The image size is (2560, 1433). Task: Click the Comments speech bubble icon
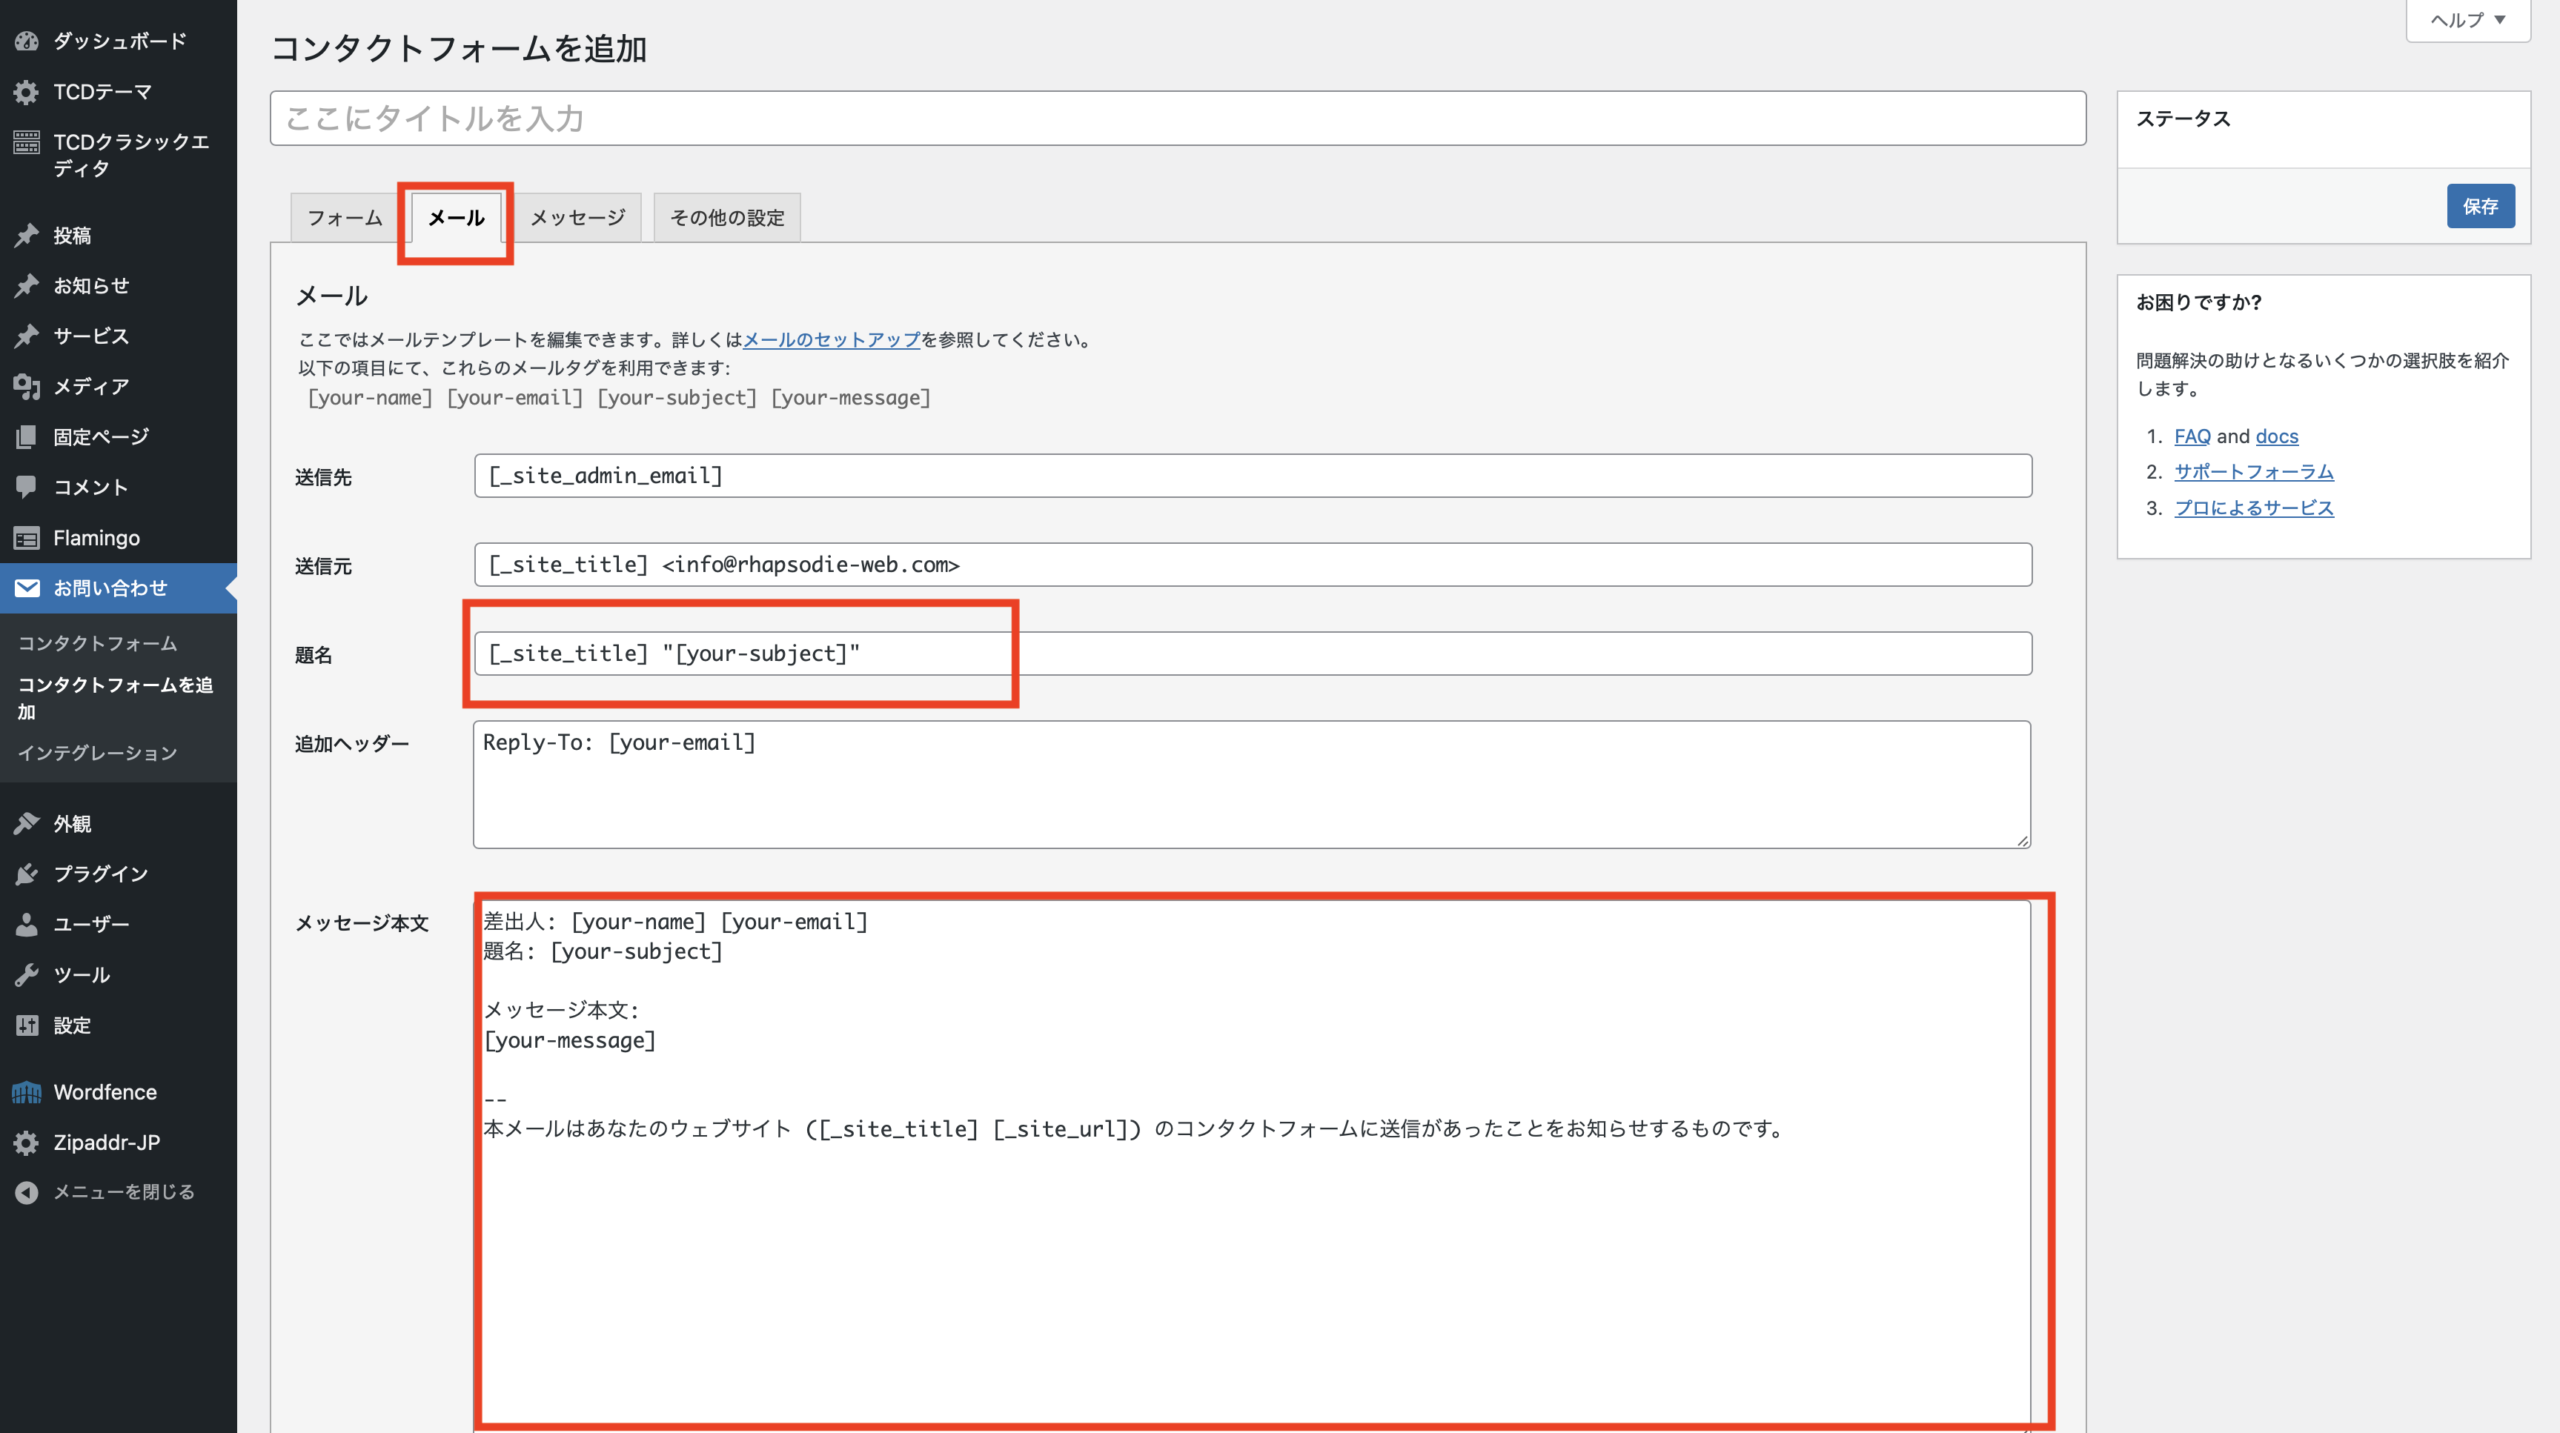click(x=26, y=486)
